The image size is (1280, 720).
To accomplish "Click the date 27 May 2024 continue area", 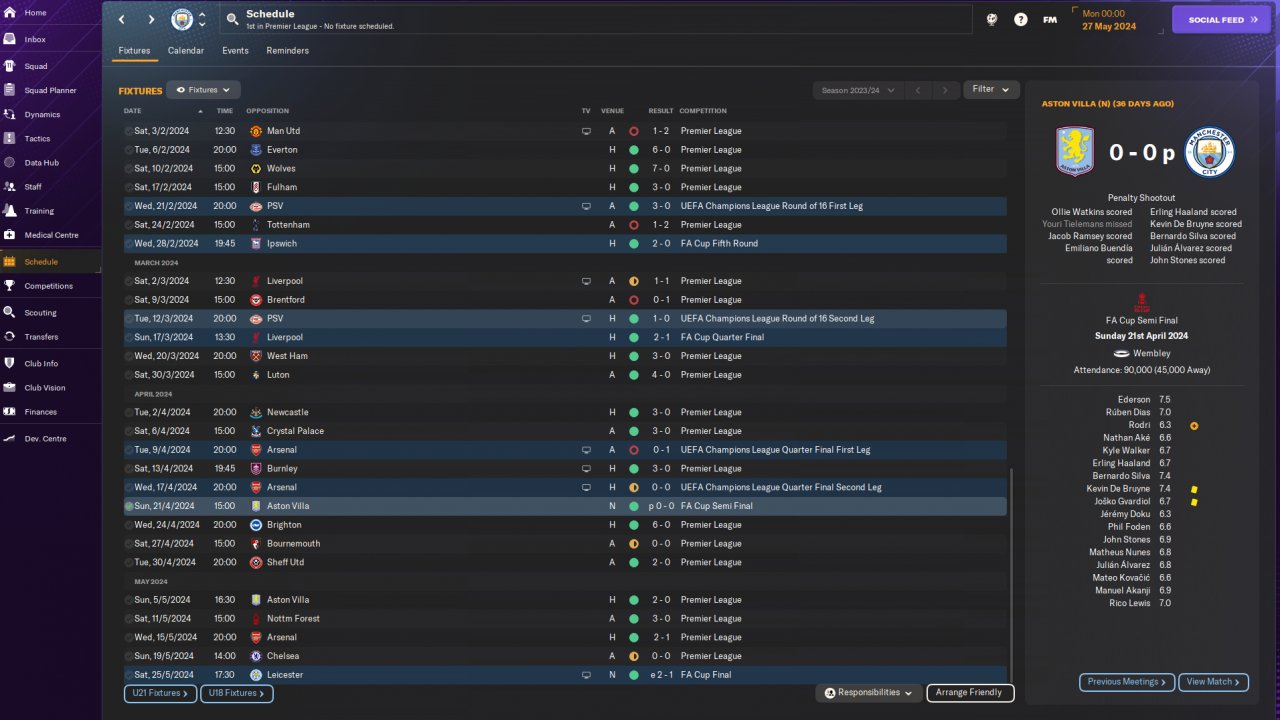I will click(x=1117, y=19).
